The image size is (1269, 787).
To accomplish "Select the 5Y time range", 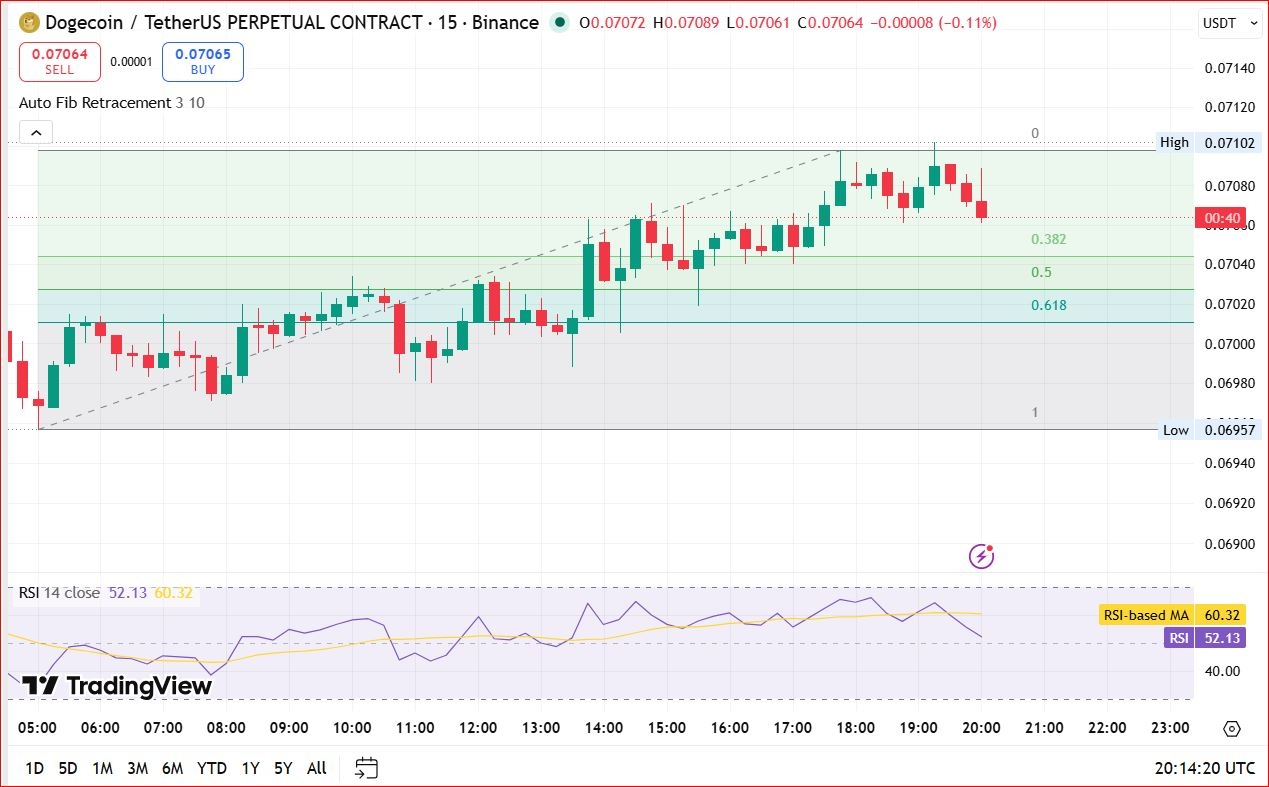I will pyautogui.click(x=283, y=768).
